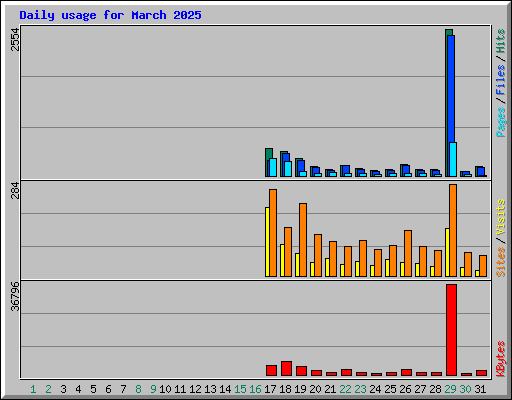The width and height of the screenshot is (512, 400).
Task: Click day 29 on the x-axis
Action: point(450,389)
